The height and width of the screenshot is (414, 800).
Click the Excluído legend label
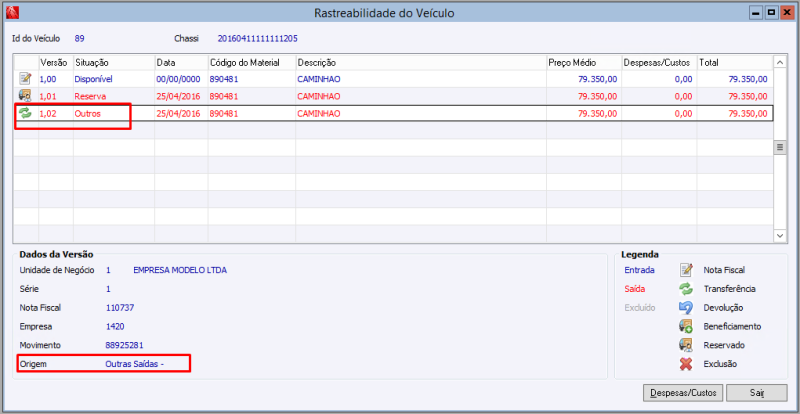[640, 308]
